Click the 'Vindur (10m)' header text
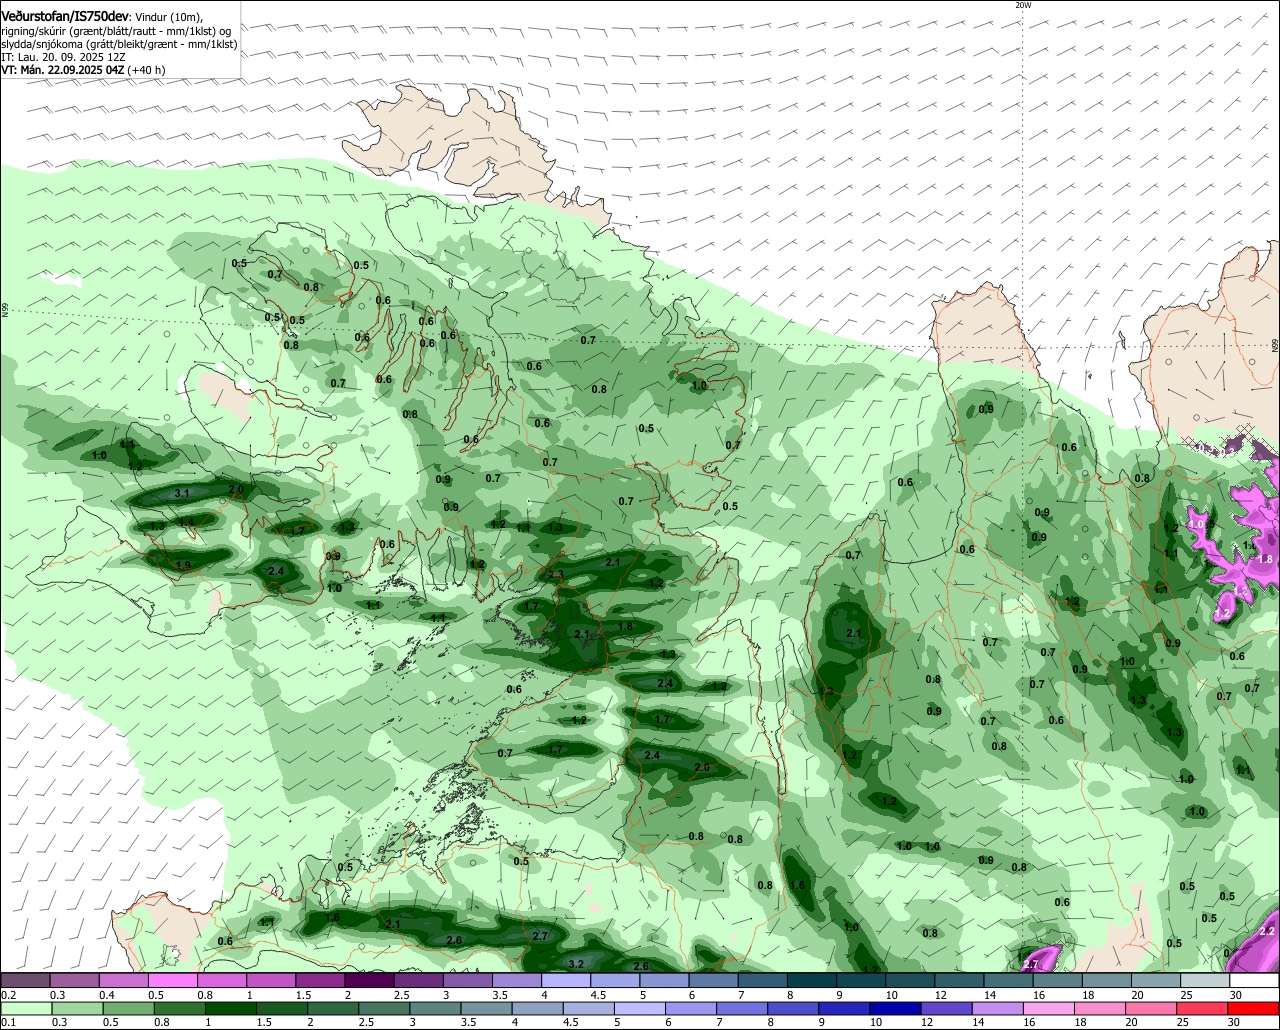Screen dimensions: 1280x1030 coord(168,17)
